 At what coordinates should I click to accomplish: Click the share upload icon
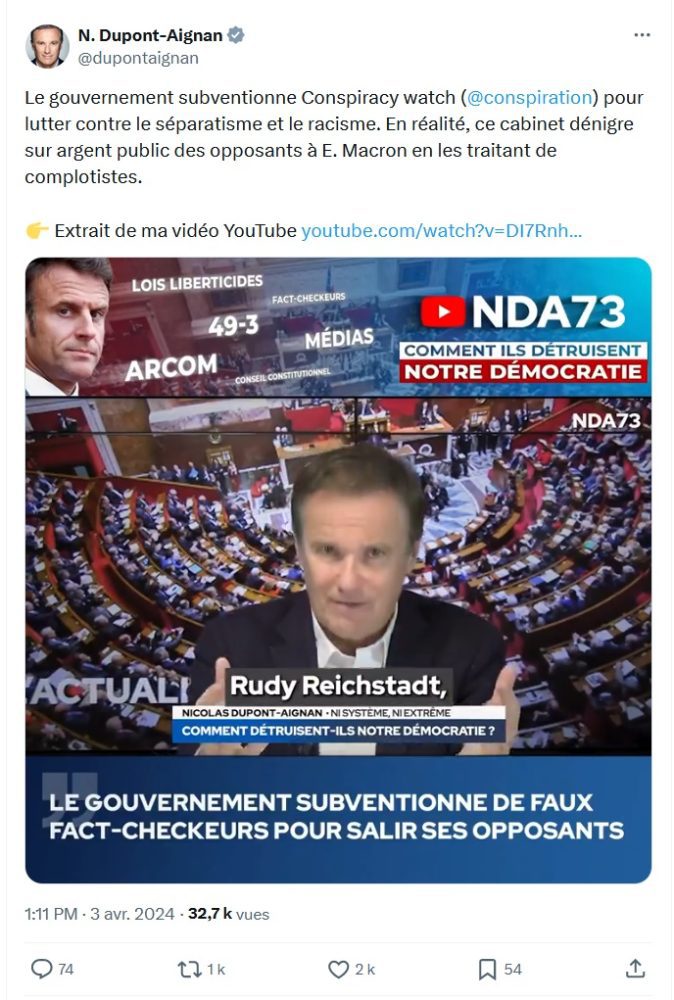[x=635, y=969]
